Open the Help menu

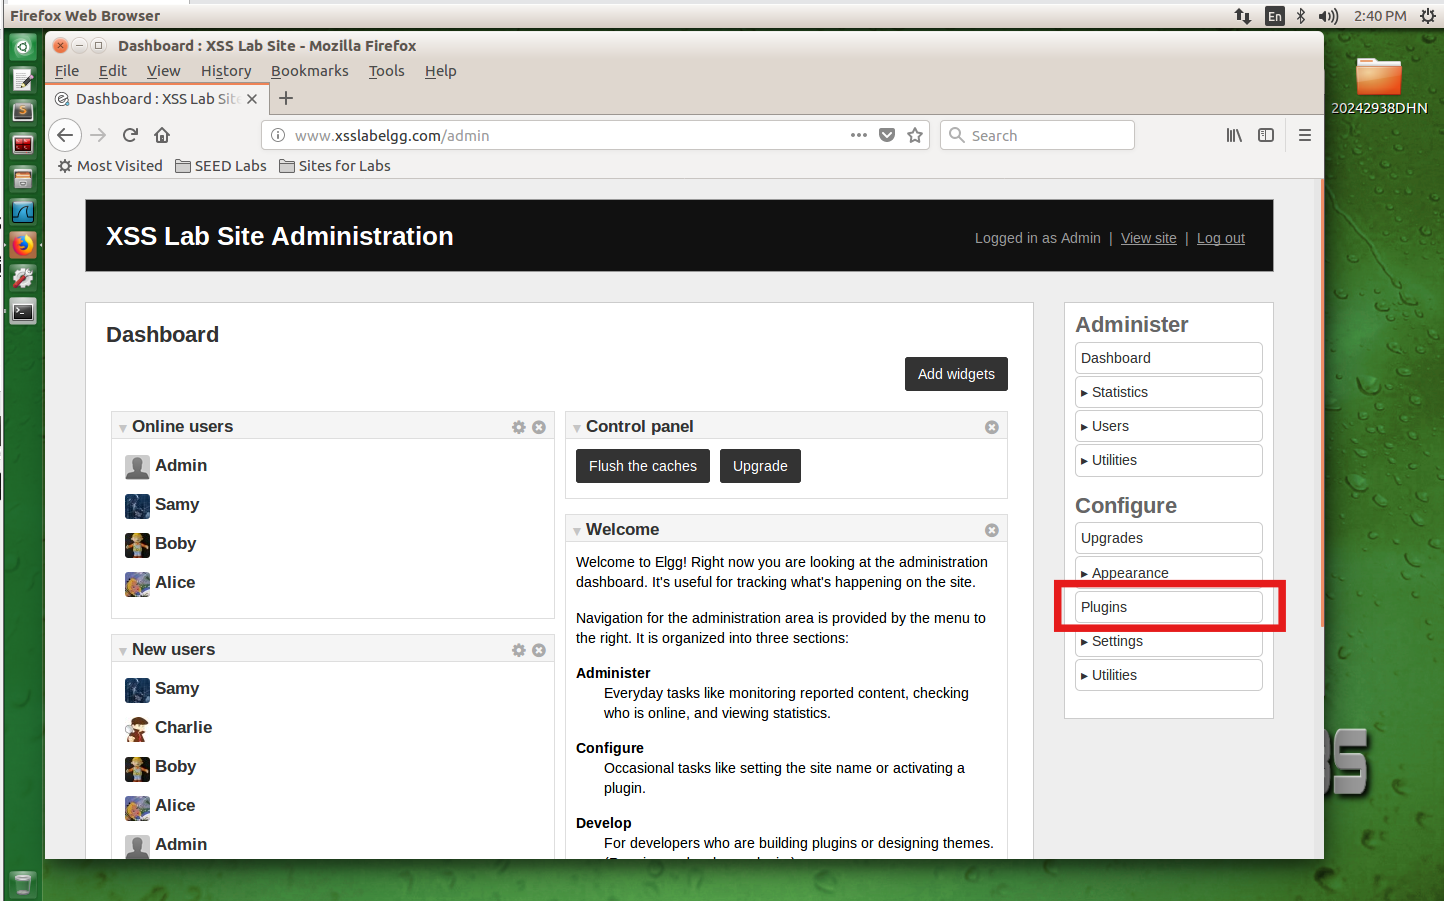pyautogui.click(x=441, y=71)
